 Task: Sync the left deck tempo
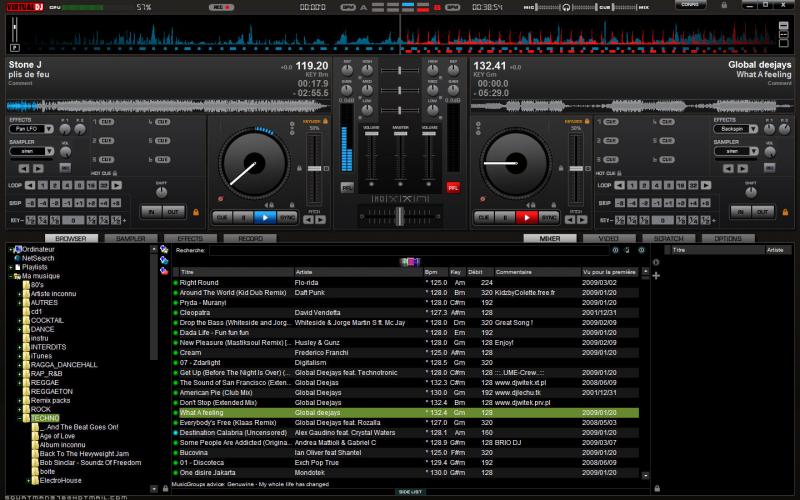pos(287,217)
